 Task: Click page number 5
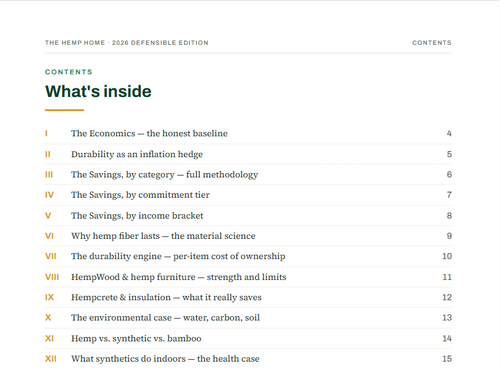pos(449,154)
